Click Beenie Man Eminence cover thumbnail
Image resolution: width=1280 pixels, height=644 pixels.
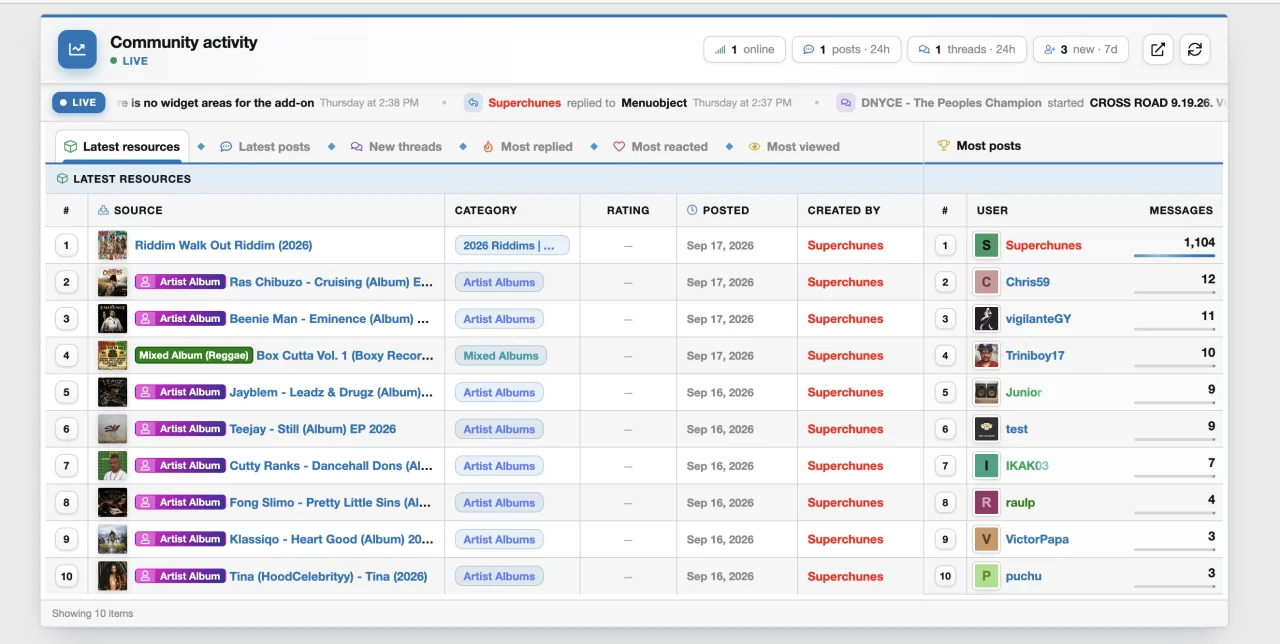pyautogui.click(x=112, y=319)
